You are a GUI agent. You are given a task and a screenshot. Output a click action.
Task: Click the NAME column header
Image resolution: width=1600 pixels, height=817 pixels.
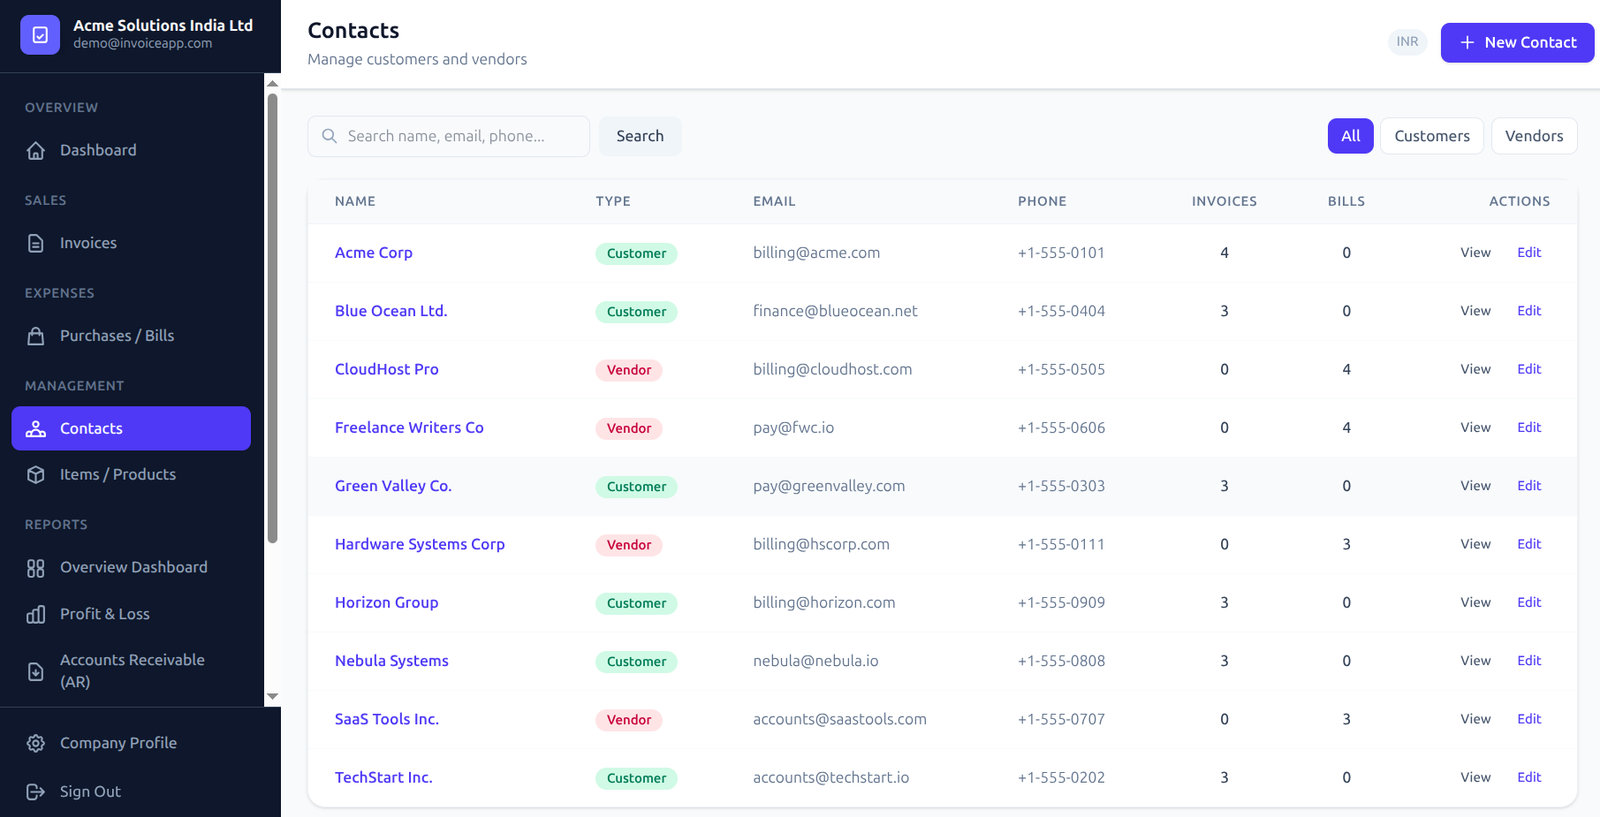[x=355, y=201]
